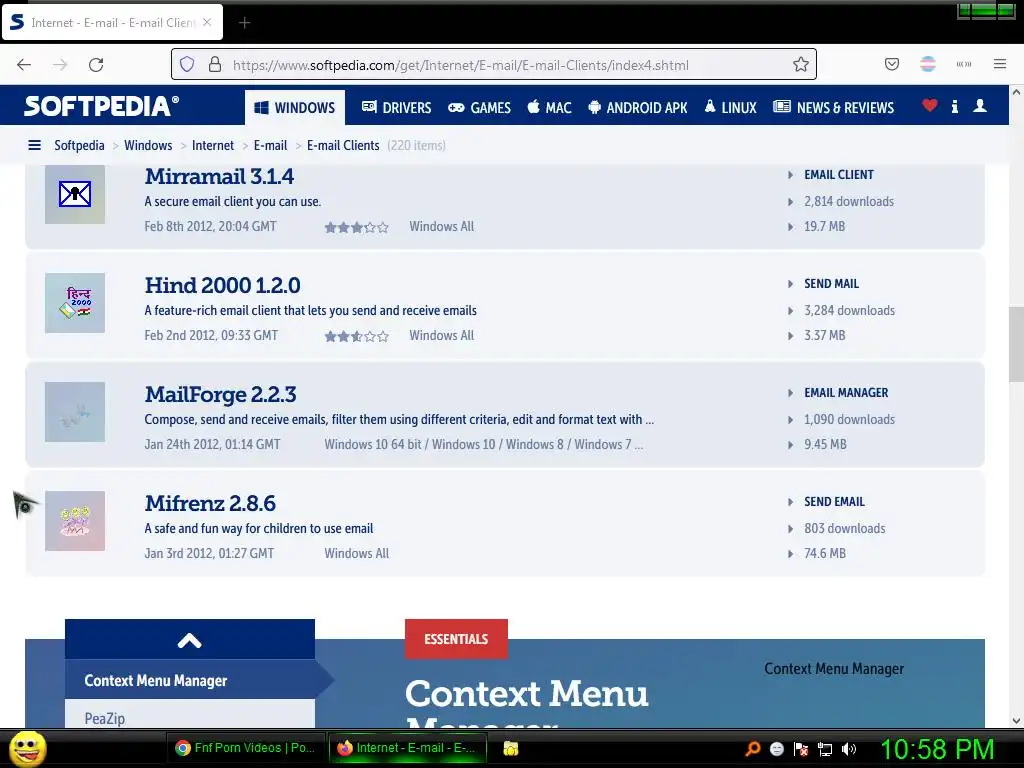This screenshot has height=768, width=1024.
Task: Open the folder icon on the taskbar
Action: [511, 748]
